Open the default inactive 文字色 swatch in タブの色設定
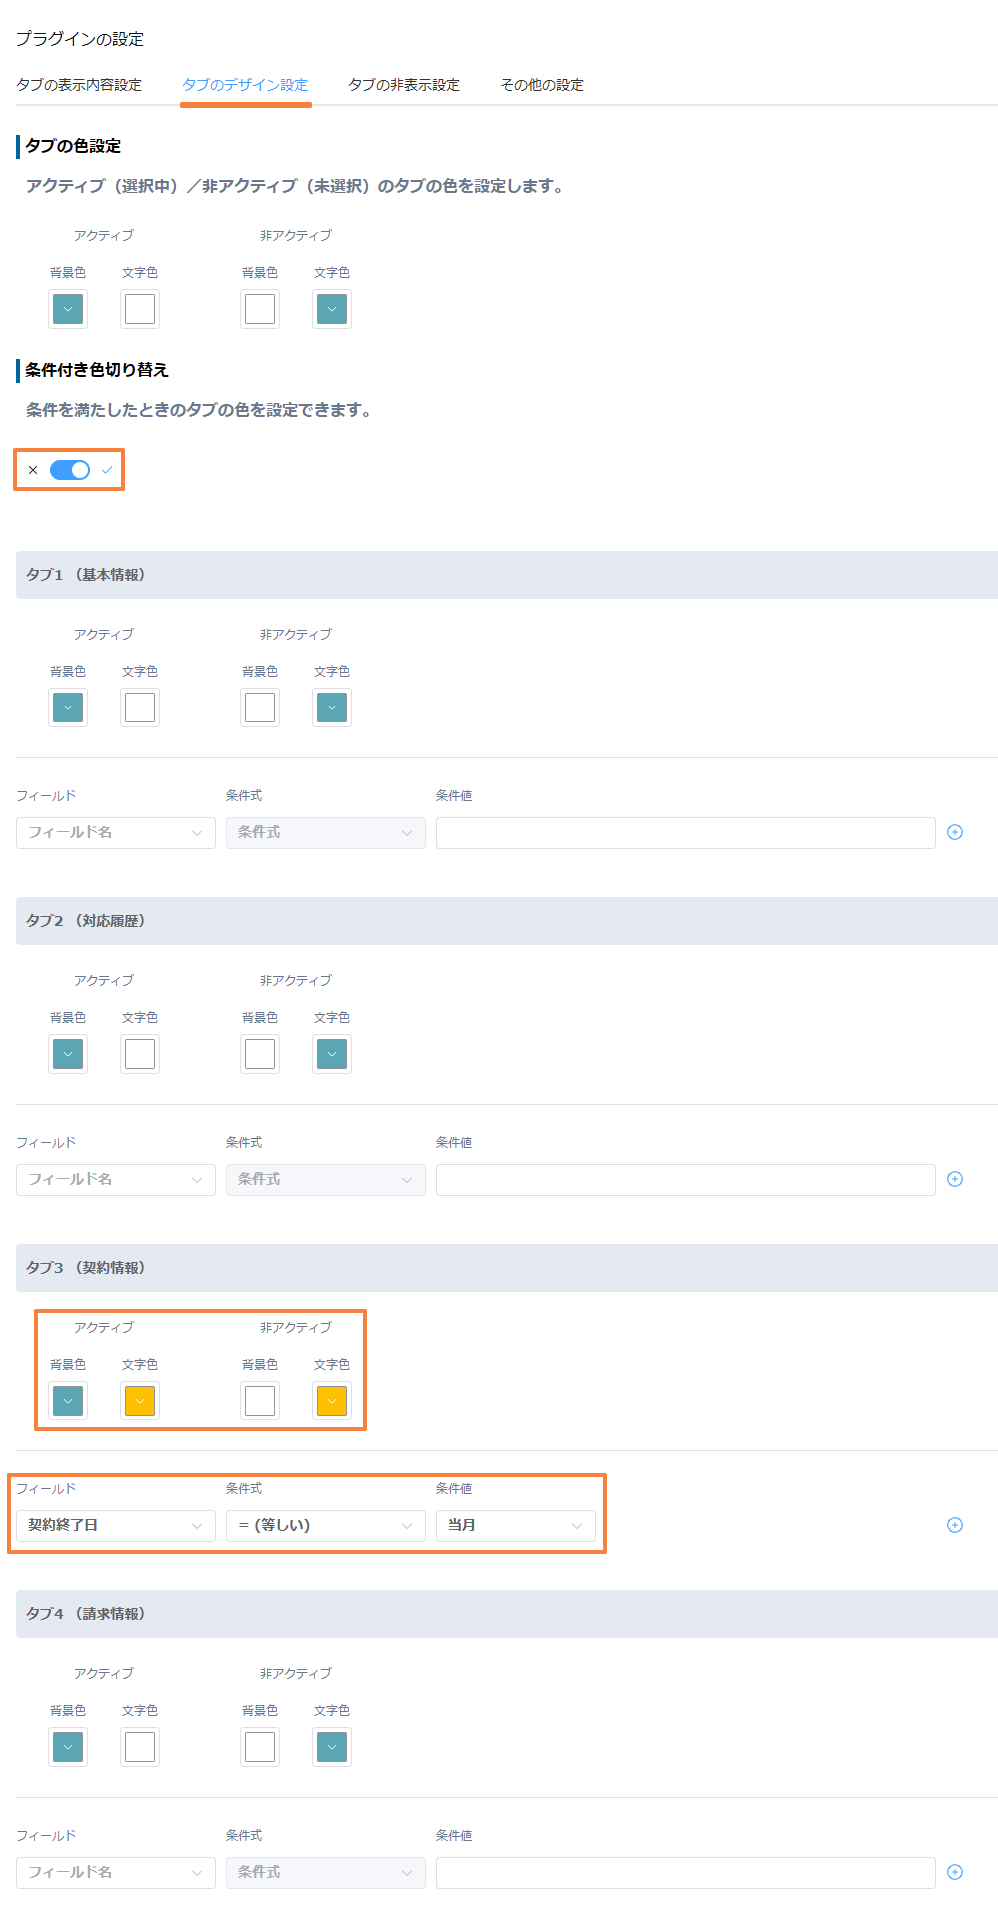The height and width of the screenshot is (1931, 998). [332, 309]
